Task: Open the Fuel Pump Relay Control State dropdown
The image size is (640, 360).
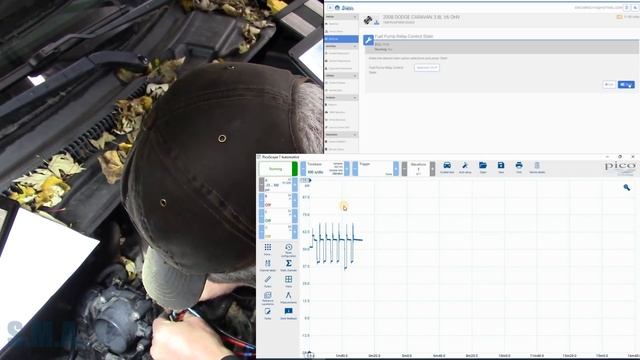Action: tap(427, 68)
